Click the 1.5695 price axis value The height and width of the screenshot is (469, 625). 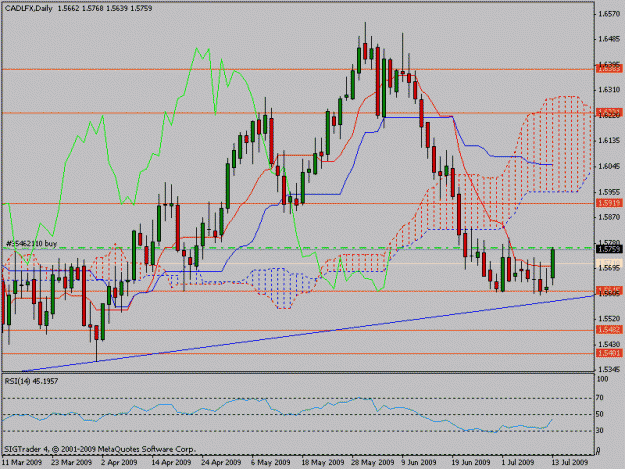click(609, 268)
